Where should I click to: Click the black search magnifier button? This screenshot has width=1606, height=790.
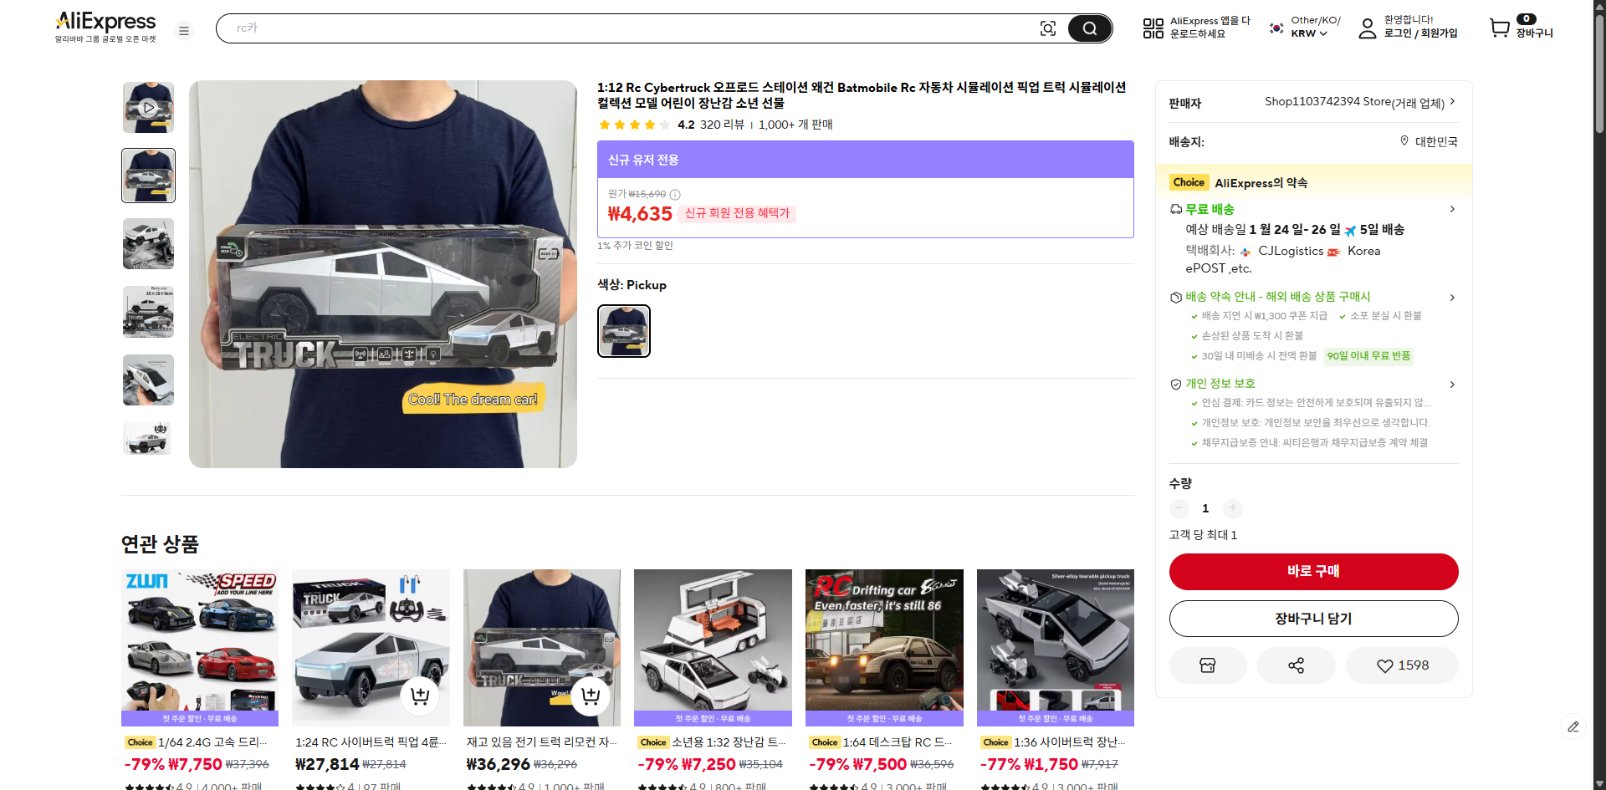click(1090, 29)
